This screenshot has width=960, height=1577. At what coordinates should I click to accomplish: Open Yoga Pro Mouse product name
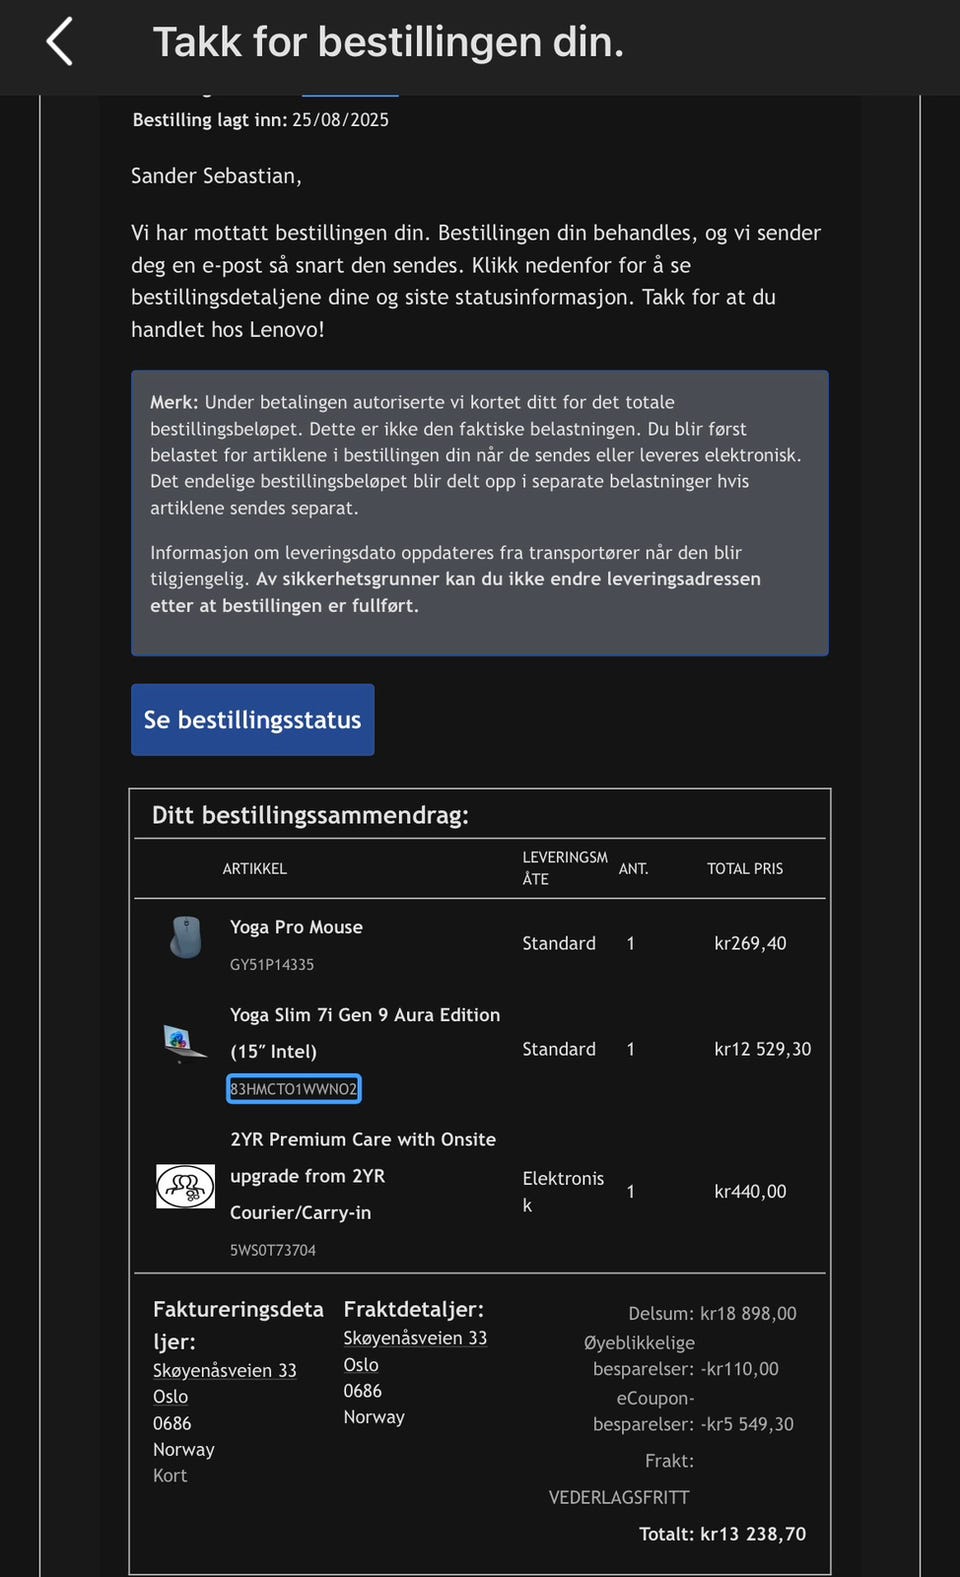point(296,927)
